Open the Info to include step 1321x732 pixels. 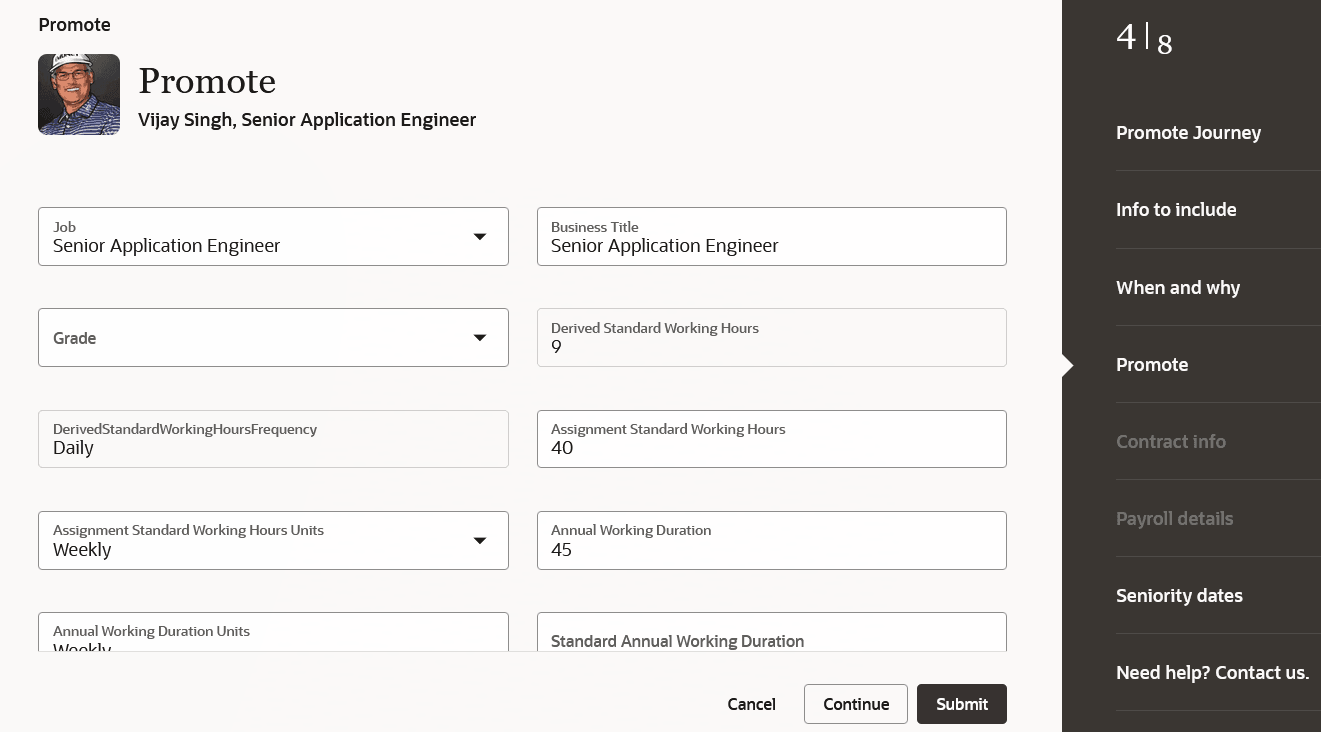[x=1176, y=210]
